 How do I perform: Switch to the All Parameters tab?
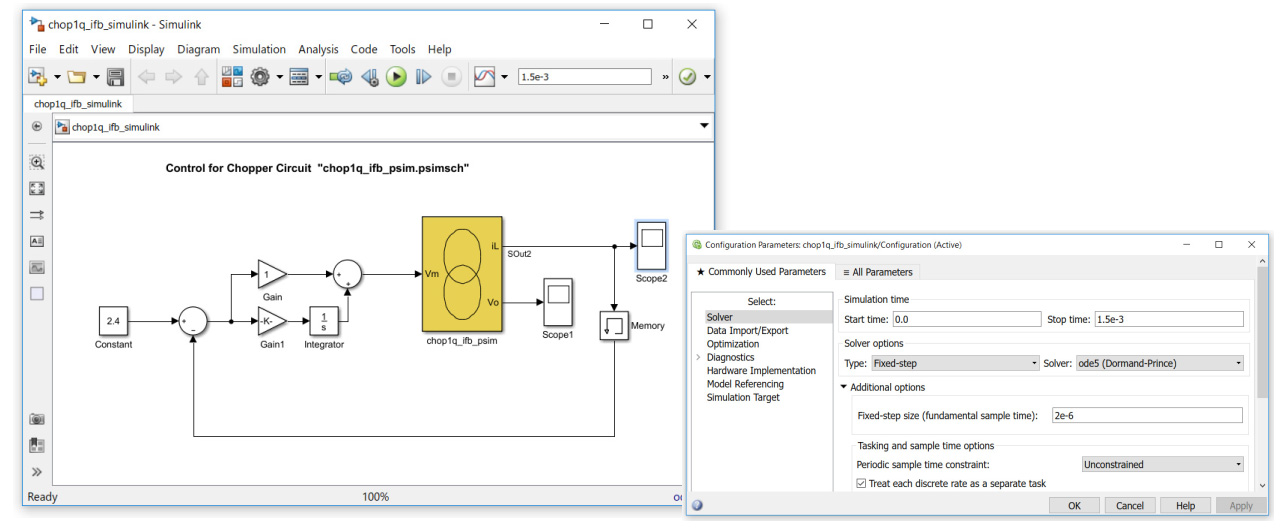877,272
